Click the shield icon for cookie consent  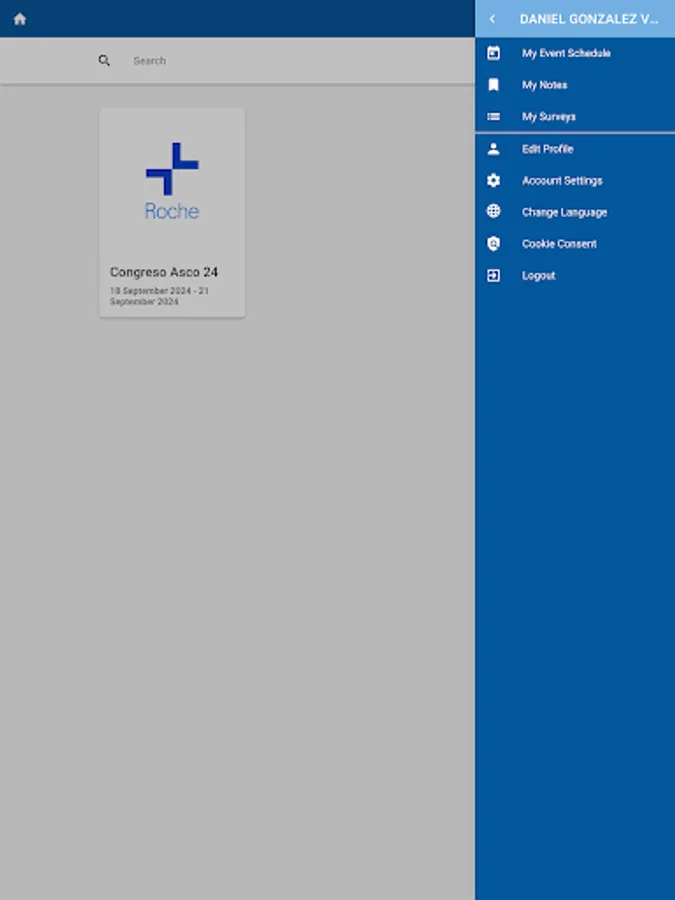pos(493,244)
